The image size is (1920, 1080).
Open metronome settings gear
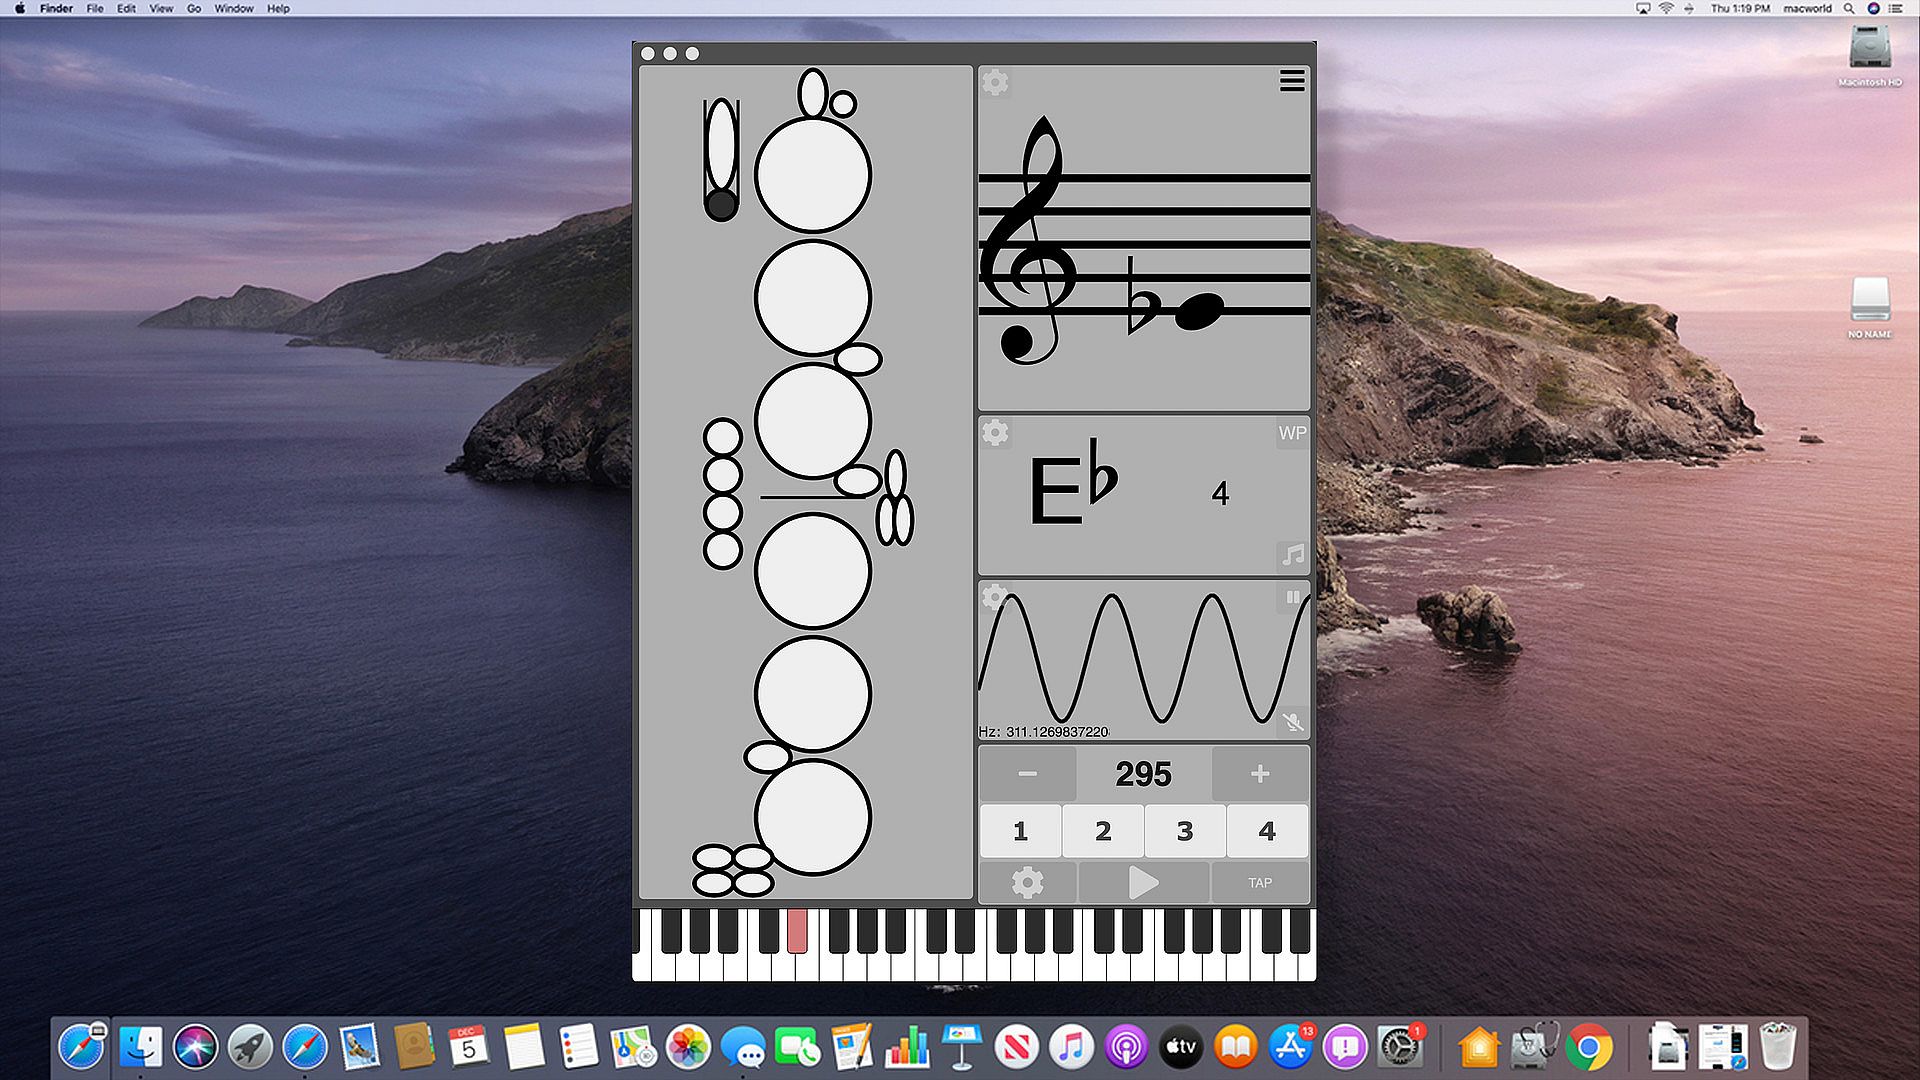1027,883
